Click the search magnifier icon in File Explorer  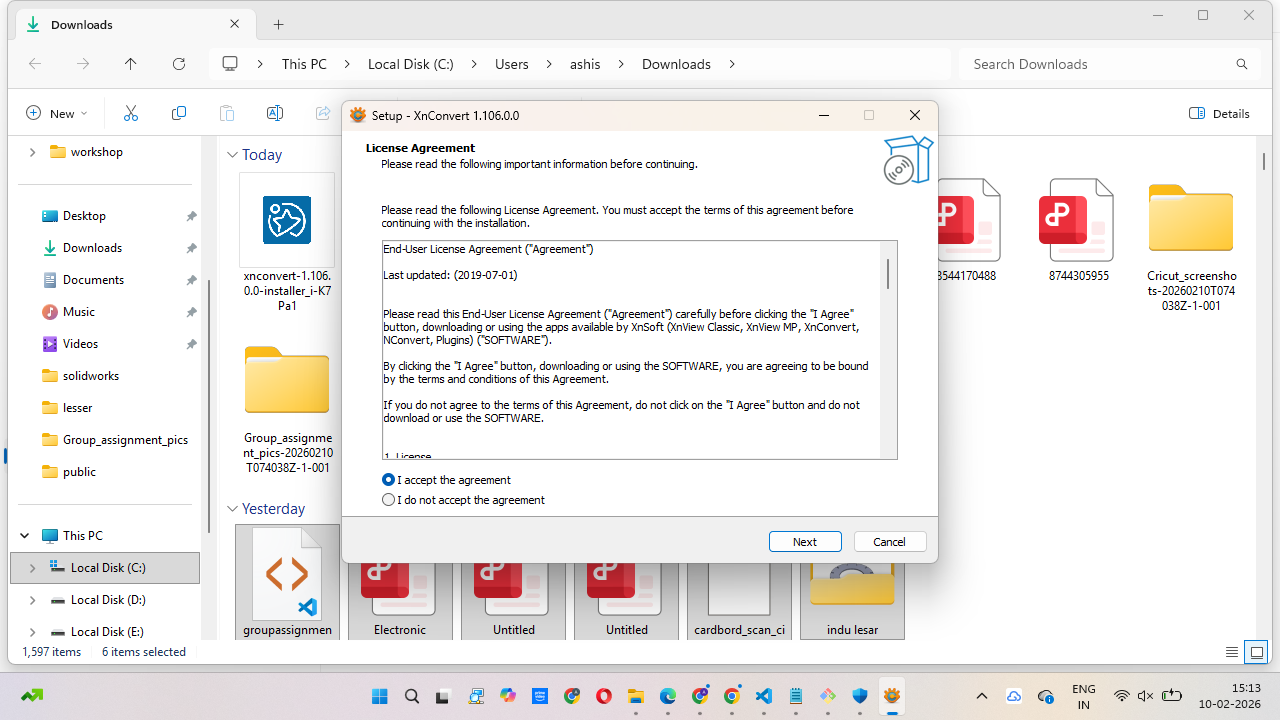pos(1242,64)
